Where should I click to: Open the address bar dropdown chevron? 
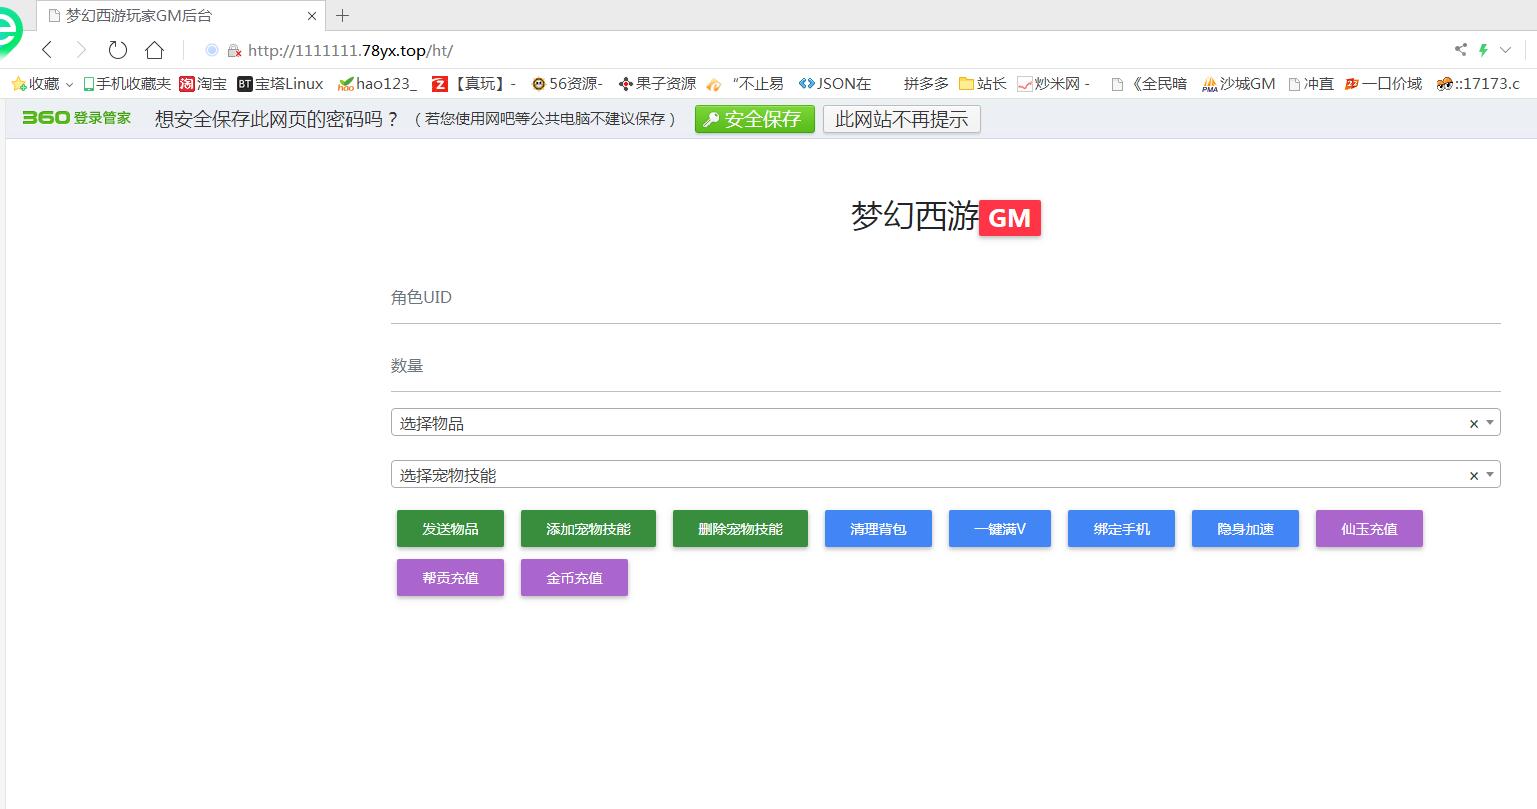point(1505,50)
